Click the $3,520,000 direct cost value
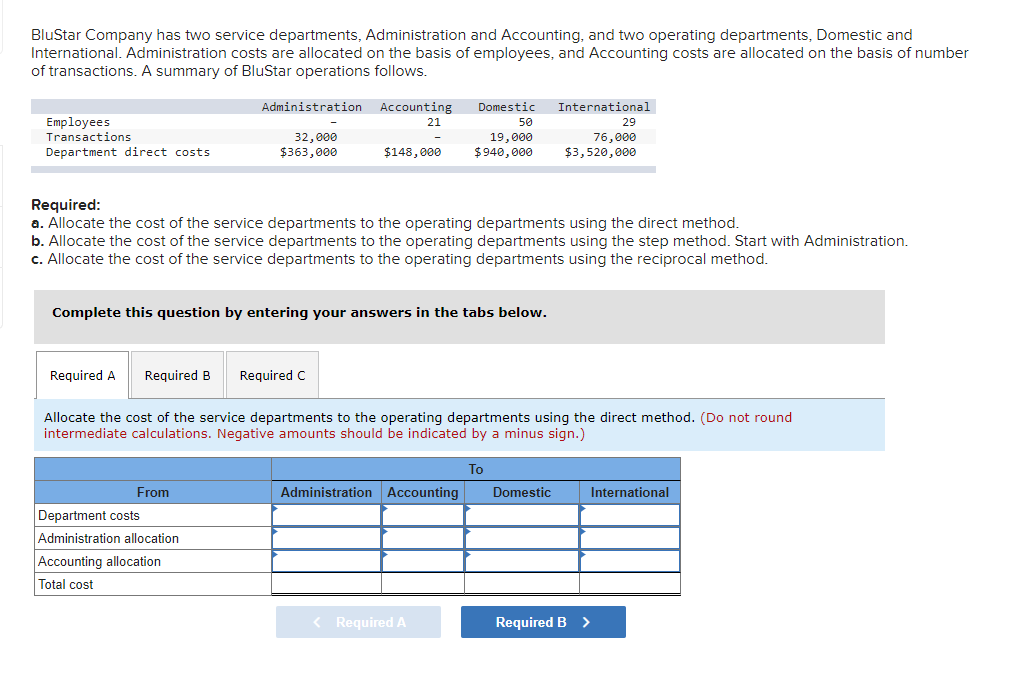Viewport: 1009px width, 696px height. (600, 152)
